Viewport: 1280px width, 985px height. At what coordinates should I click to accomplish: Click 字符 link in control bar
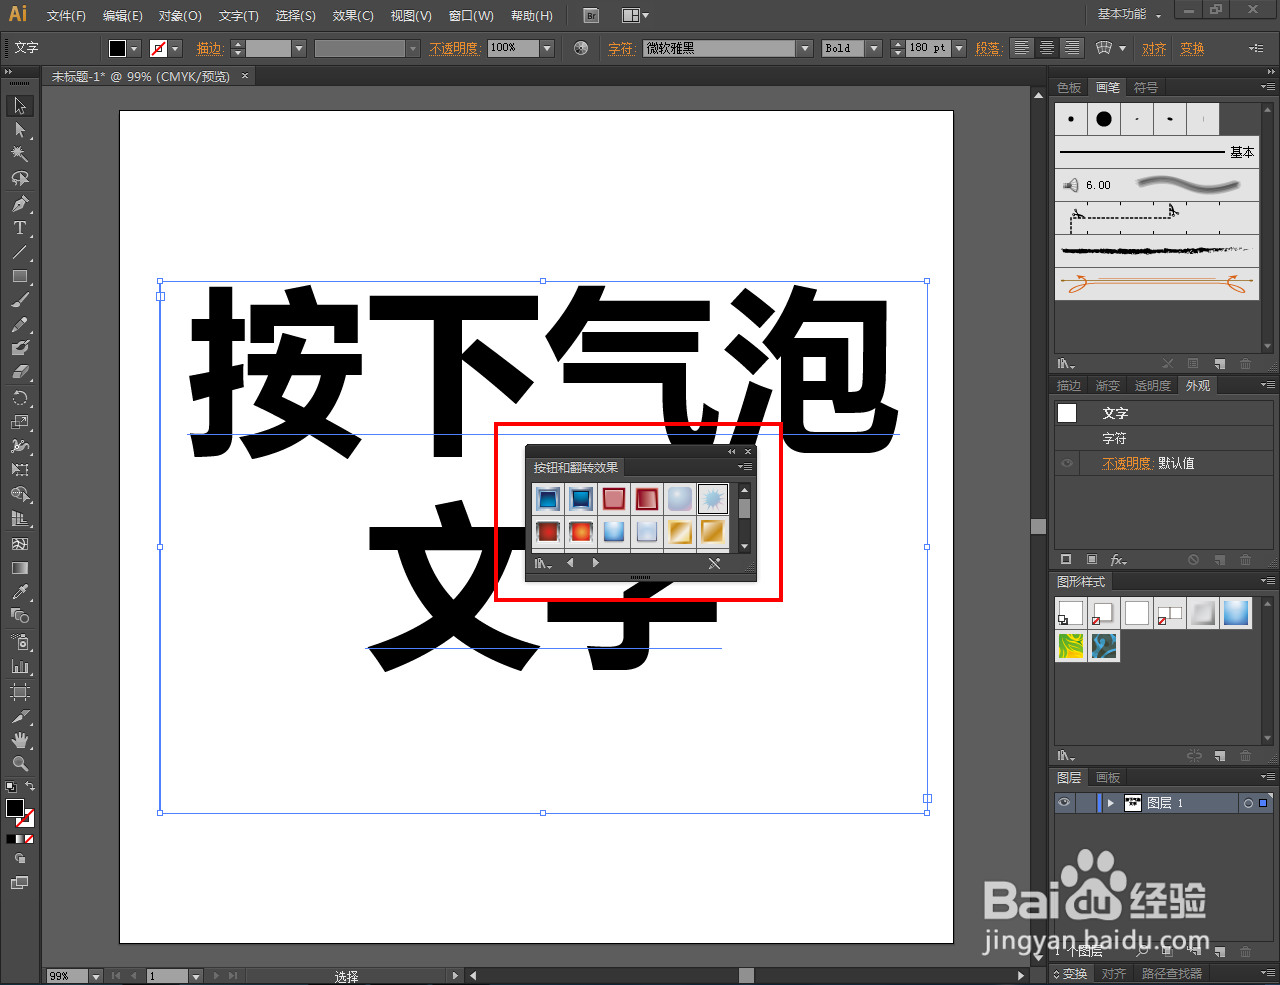620,48
